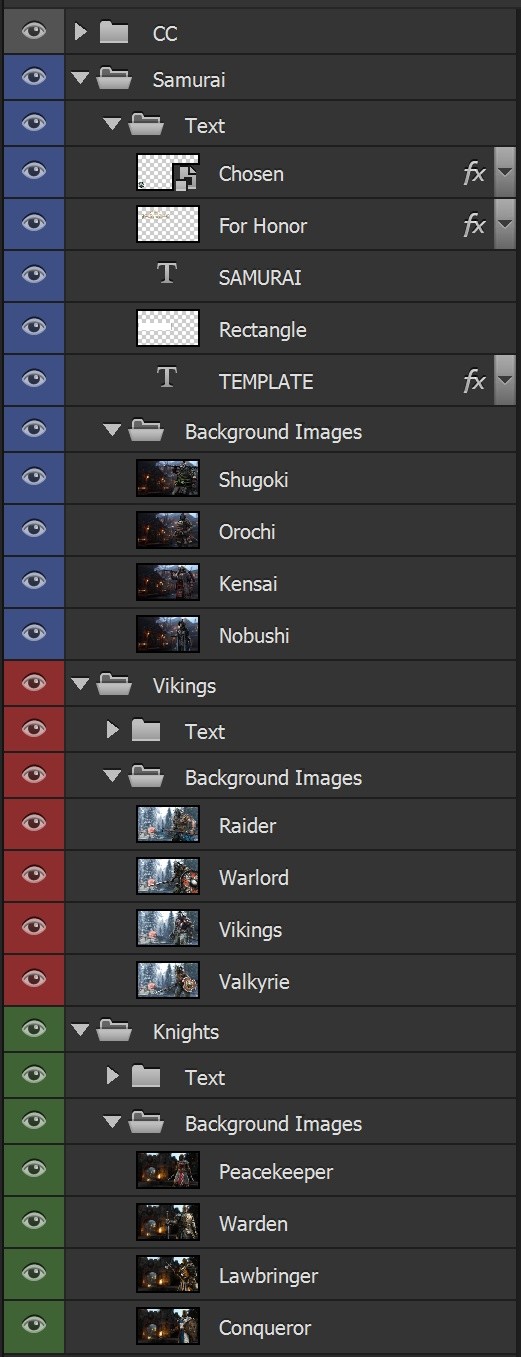
Task: Collapse Samurai Background Images folder
Action: (112, 431)
